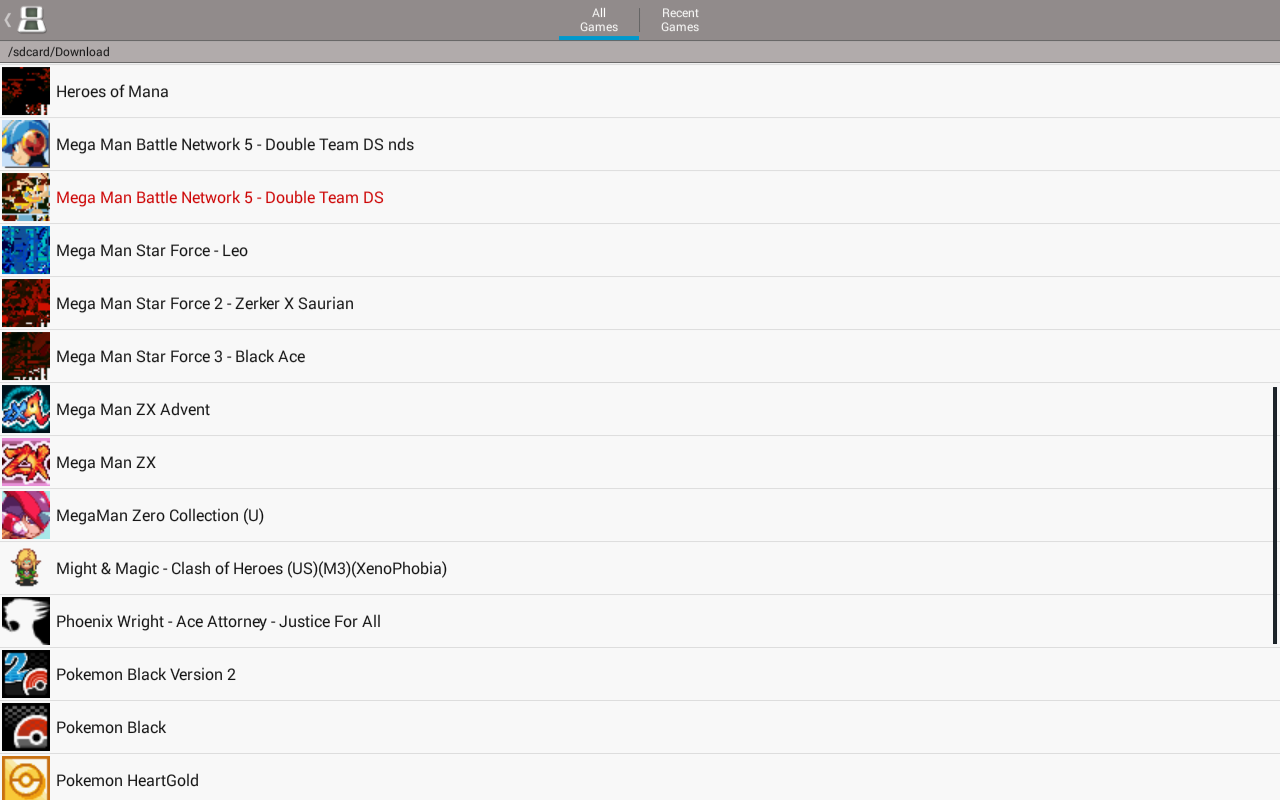Select Mega Man Star Force 2 - Zerker X Saurian
The height and width of the screenshot is (800, 1280).
[204, 303]
